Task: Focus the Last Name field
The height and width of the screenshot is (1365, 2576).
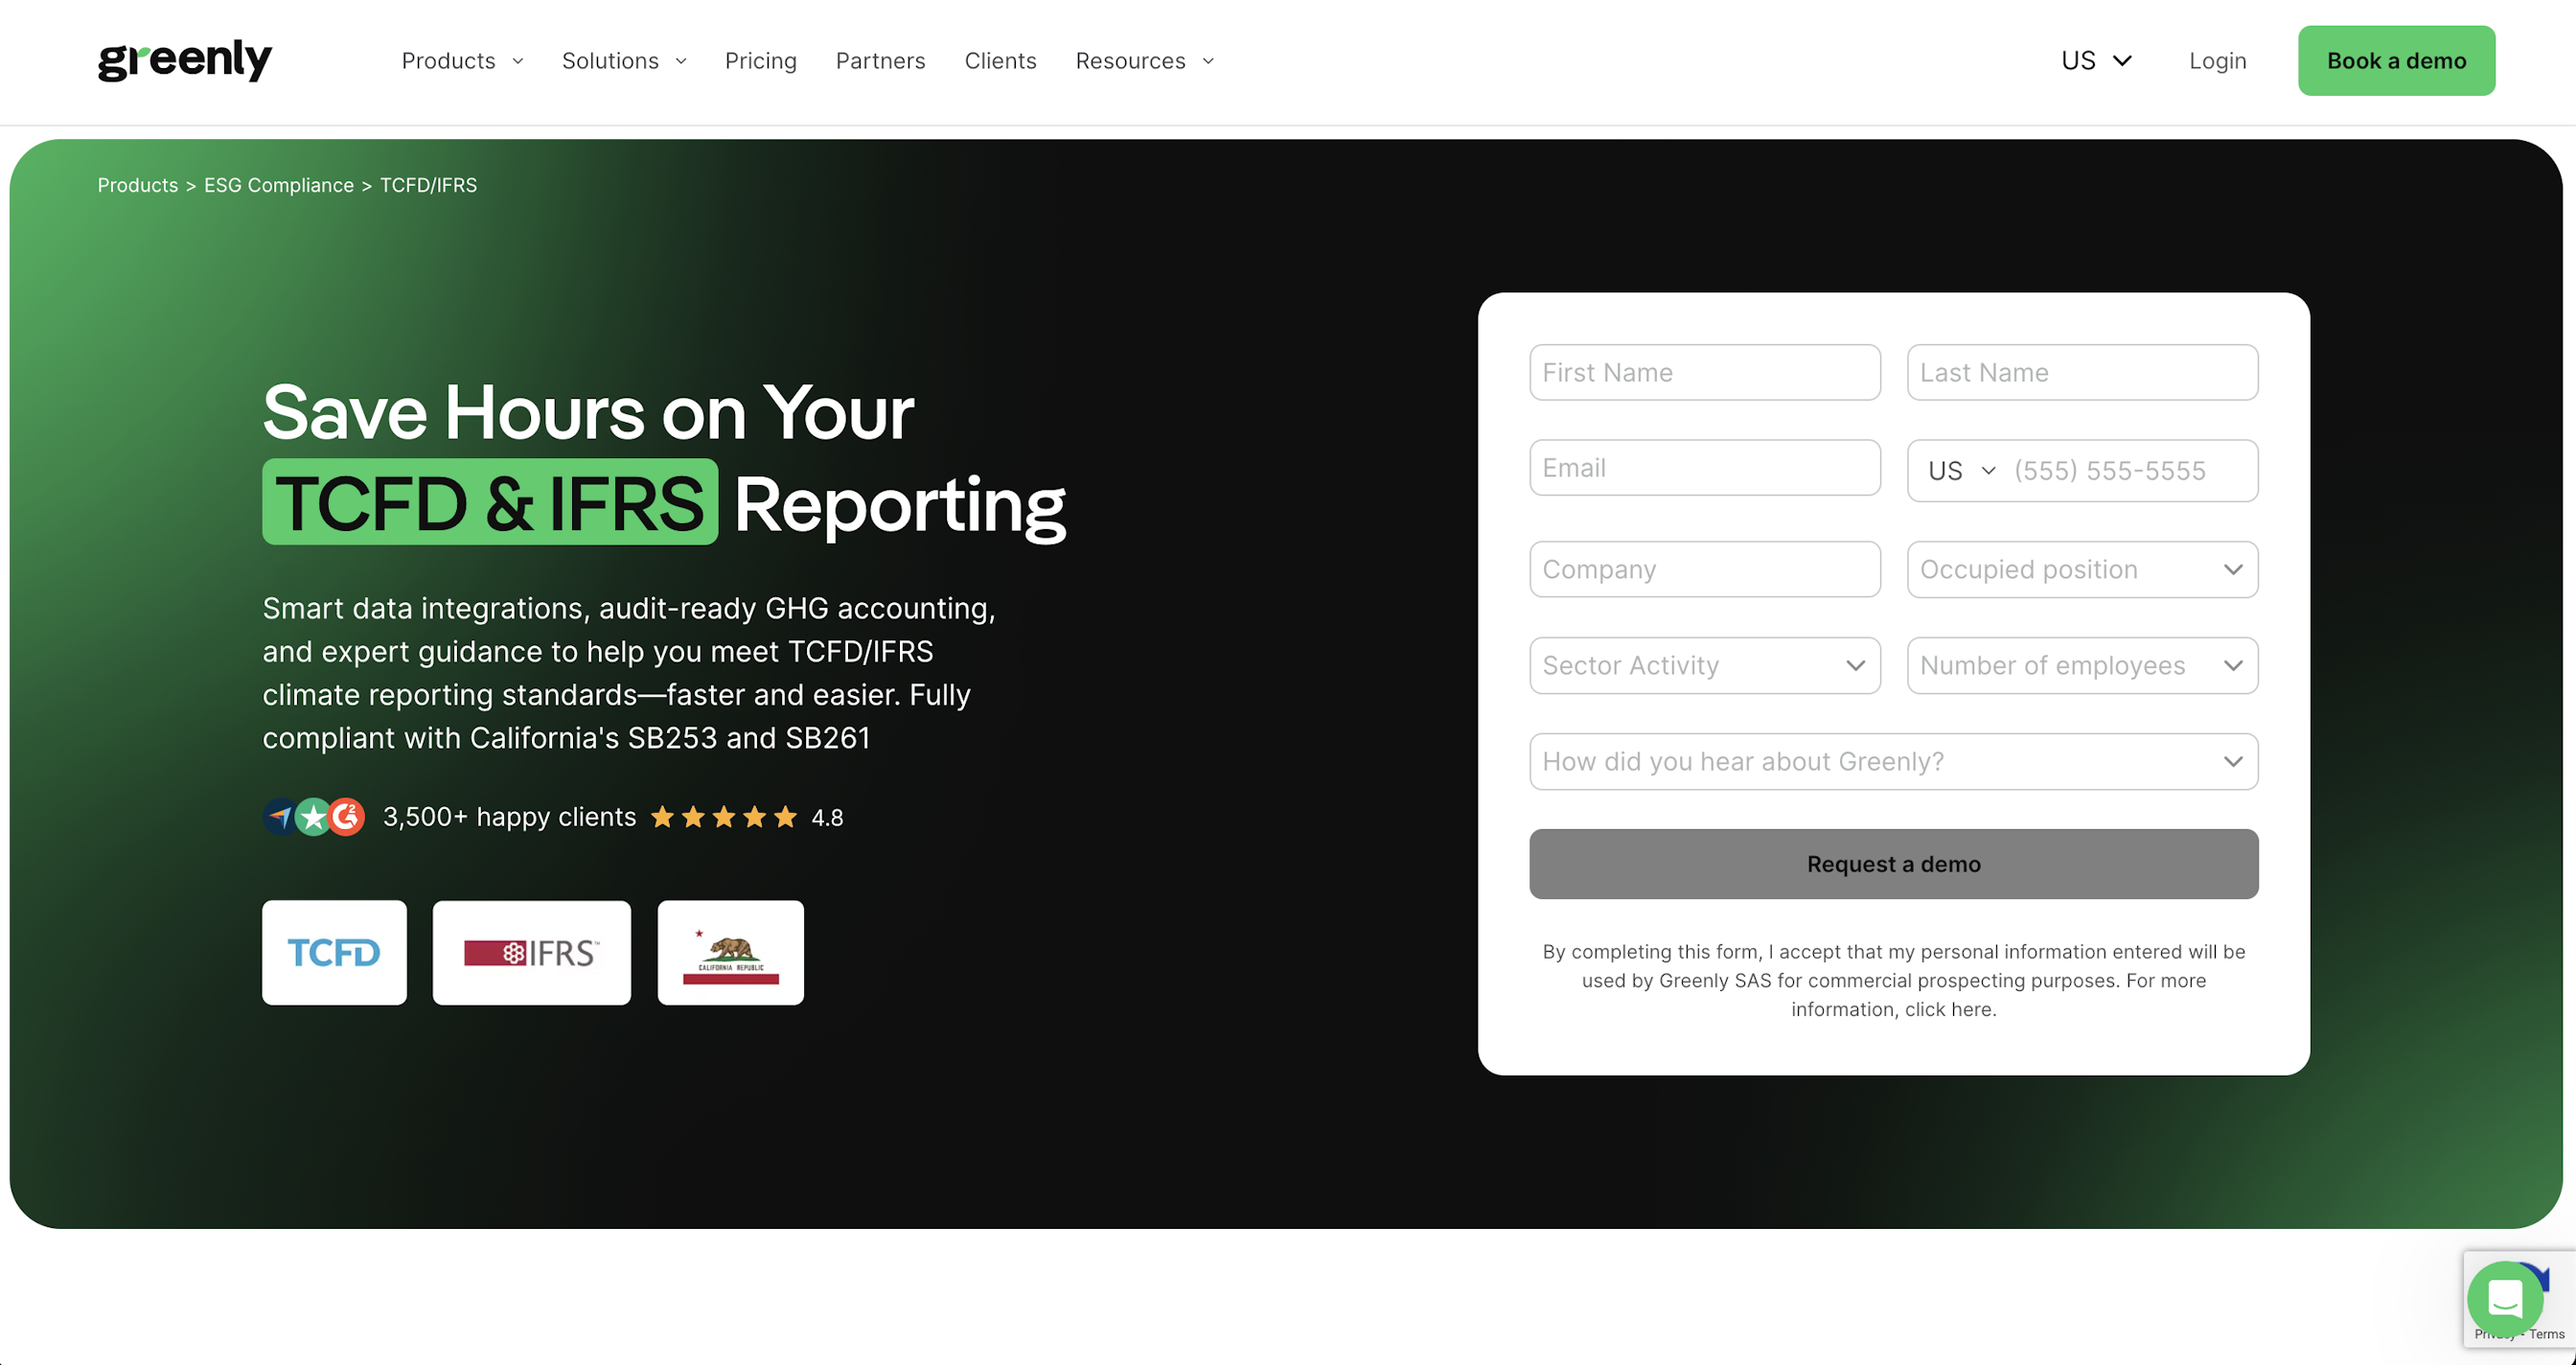Action: 2082,372
